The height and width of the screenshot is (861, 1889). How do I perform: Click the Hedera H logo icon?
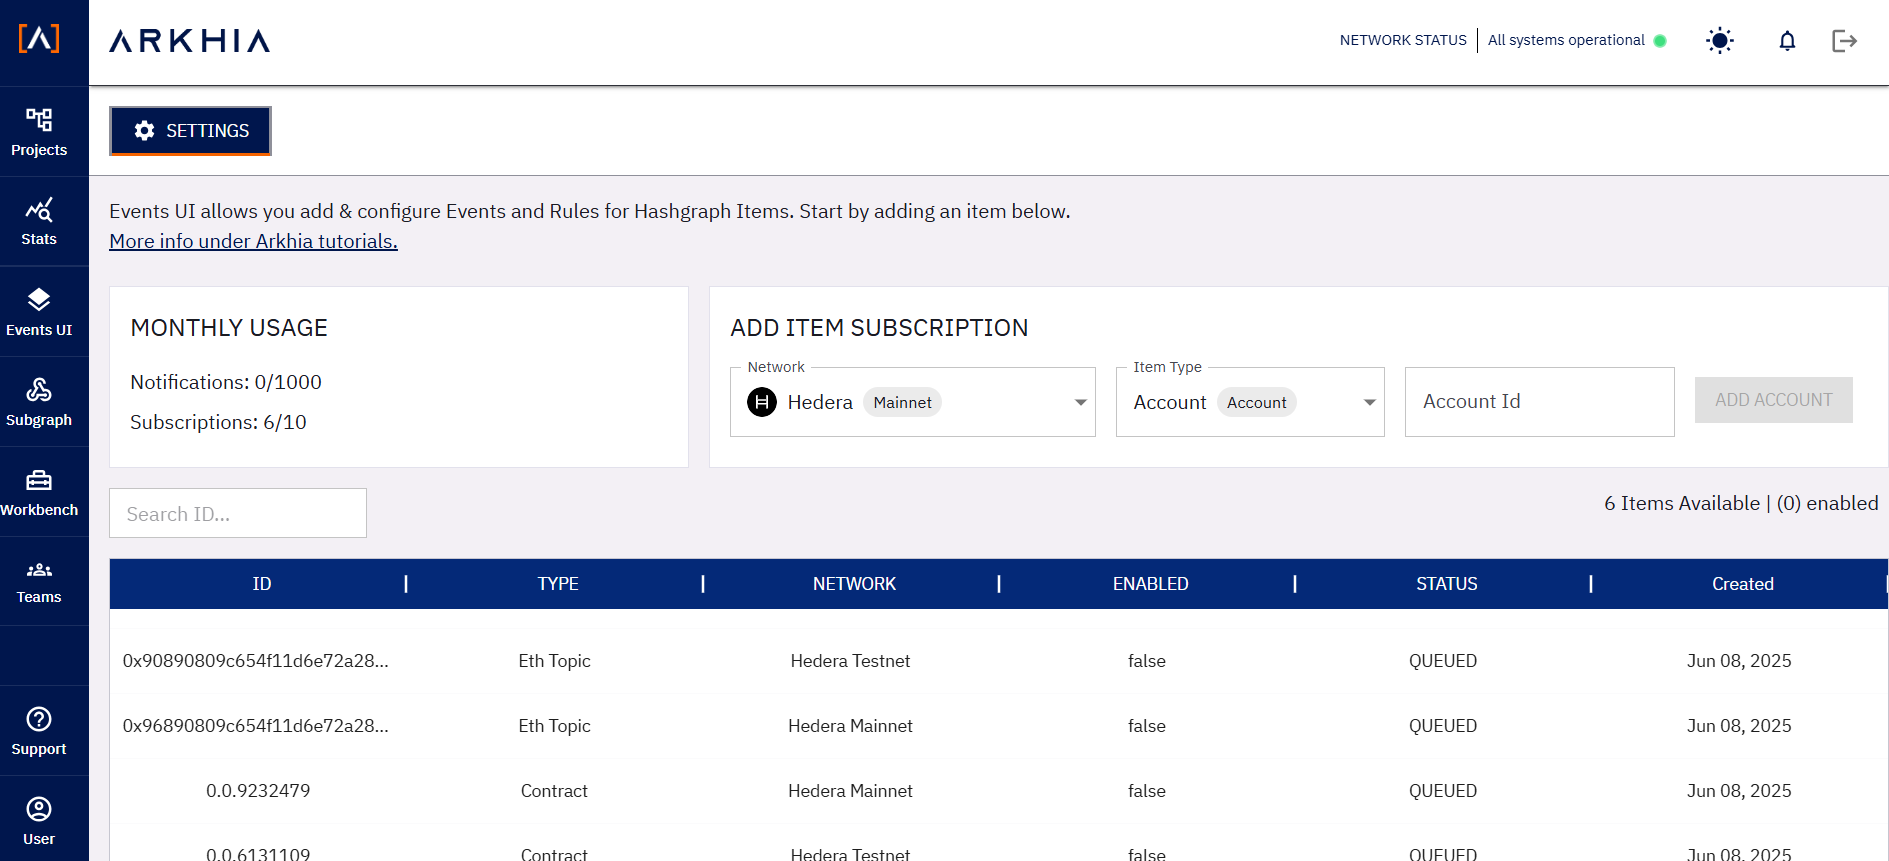762,402
